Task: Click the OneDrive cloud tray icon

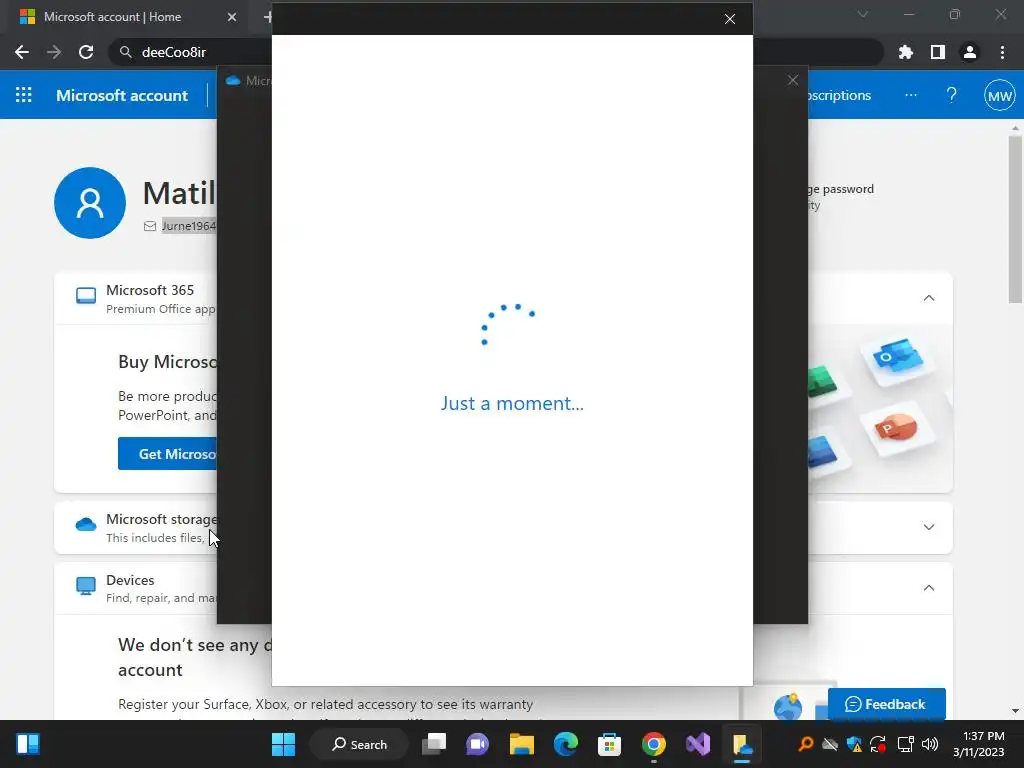Action: (829, 744)
